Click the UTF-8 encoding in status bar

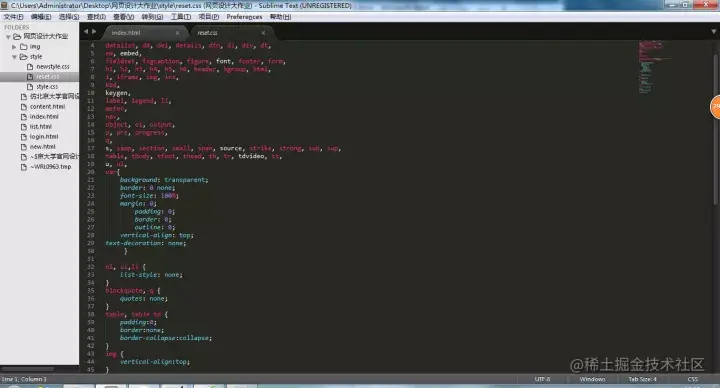[542, 379]
